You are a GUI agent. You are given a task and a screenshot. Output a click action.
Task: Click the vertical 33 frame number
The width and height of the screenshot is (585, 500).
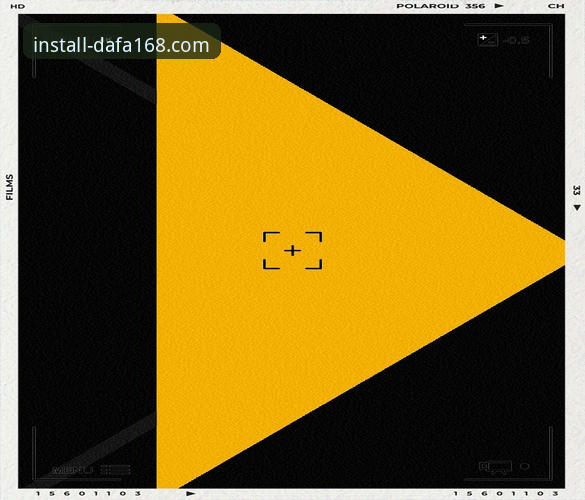[576, 190]
